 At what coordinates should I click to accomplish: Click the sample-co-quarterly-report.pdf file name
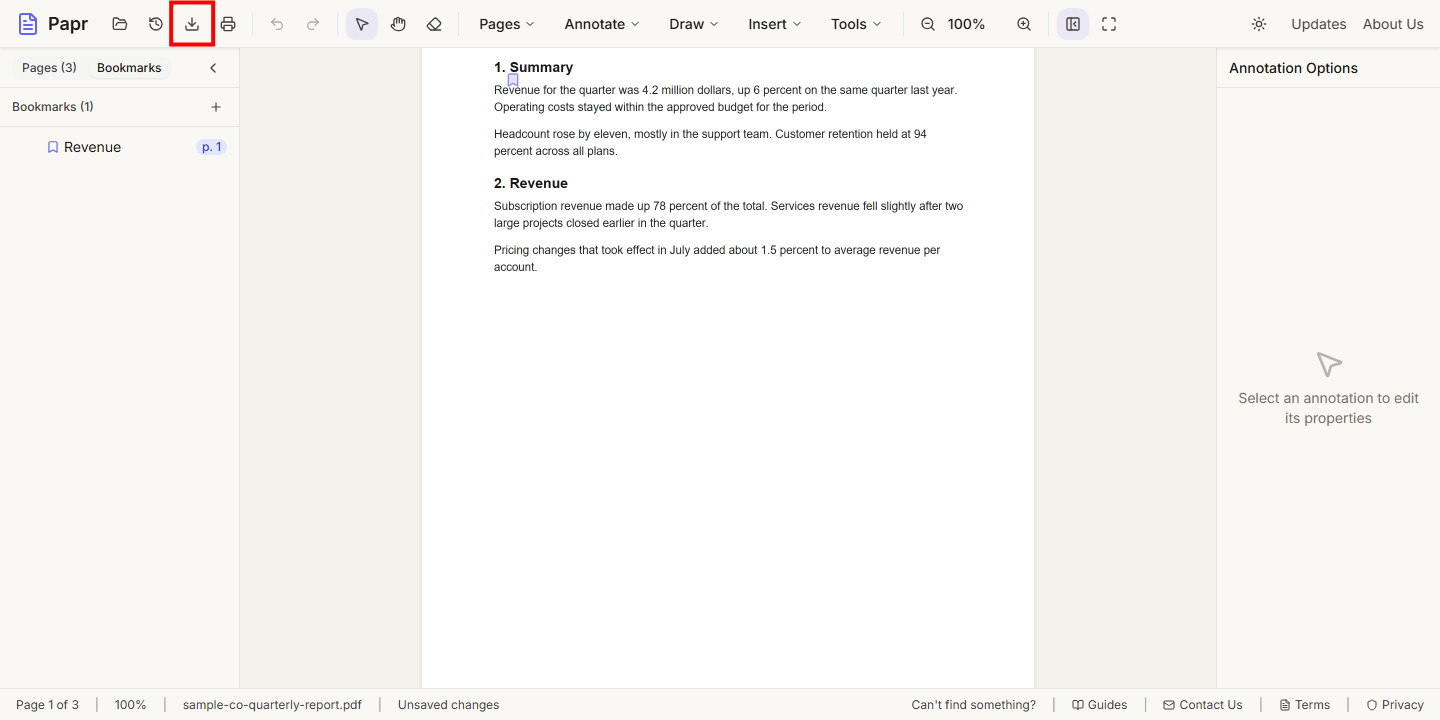pyautogui.click(x=272, y=705)
